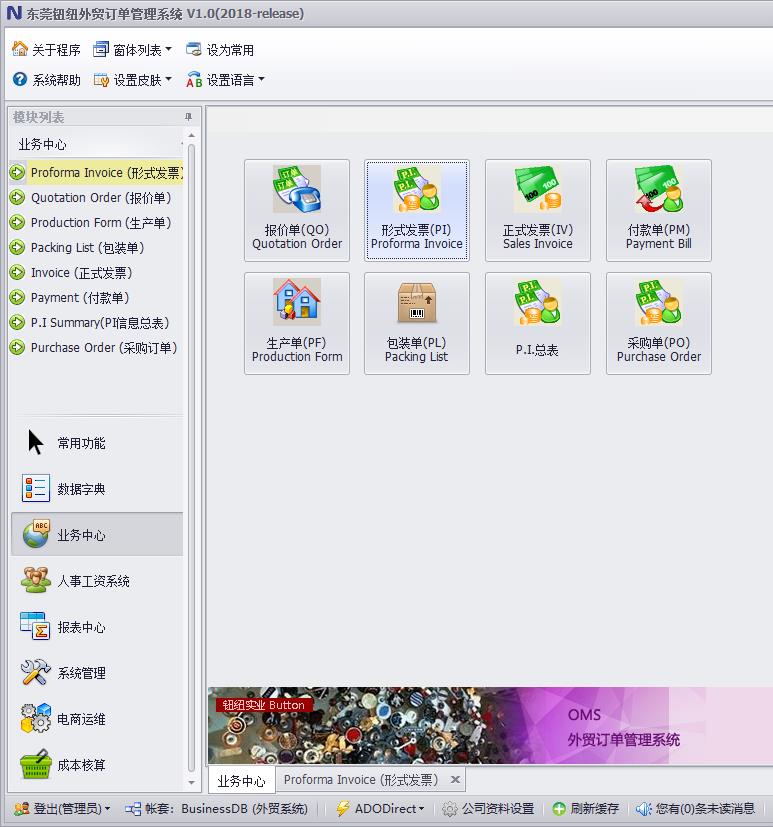Open the 设置皮肤 skin dropdown

pos(132,80)
